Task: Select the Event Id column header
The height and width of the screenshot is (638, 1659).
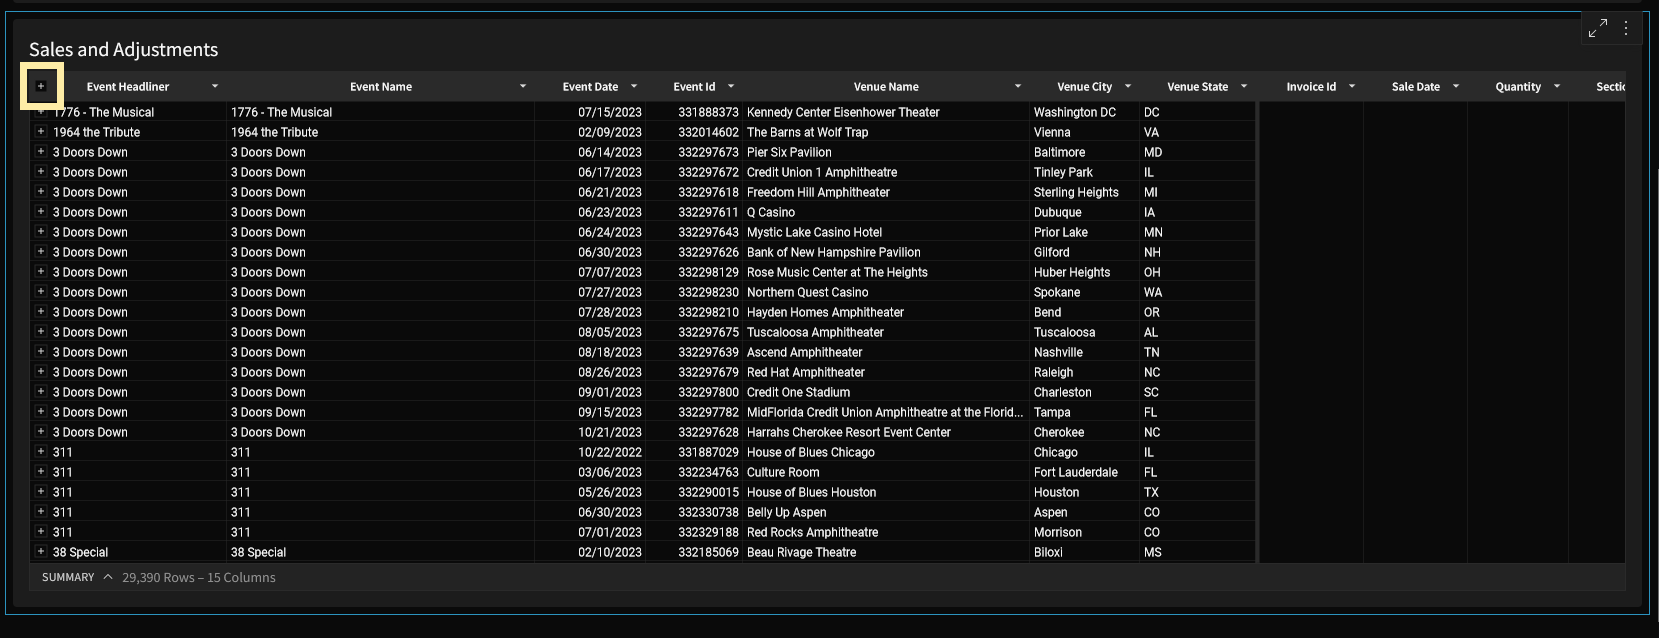Action: (x=694, y=87)
